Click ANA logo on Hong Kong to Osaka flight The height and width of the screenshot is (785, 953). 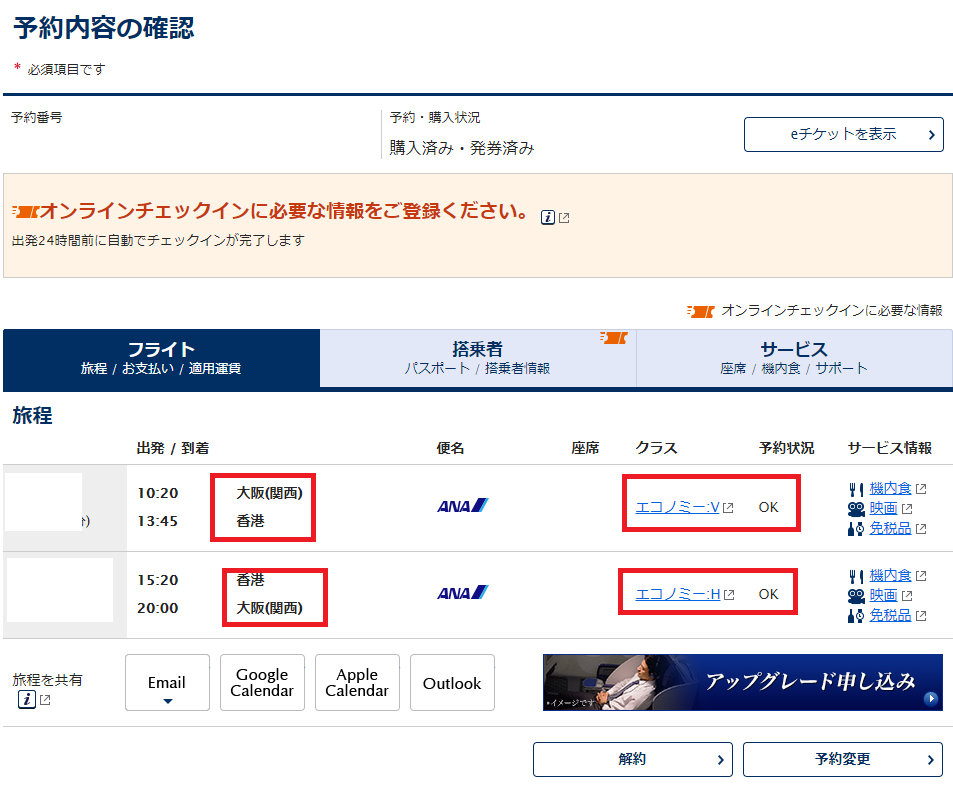(462, 593)
